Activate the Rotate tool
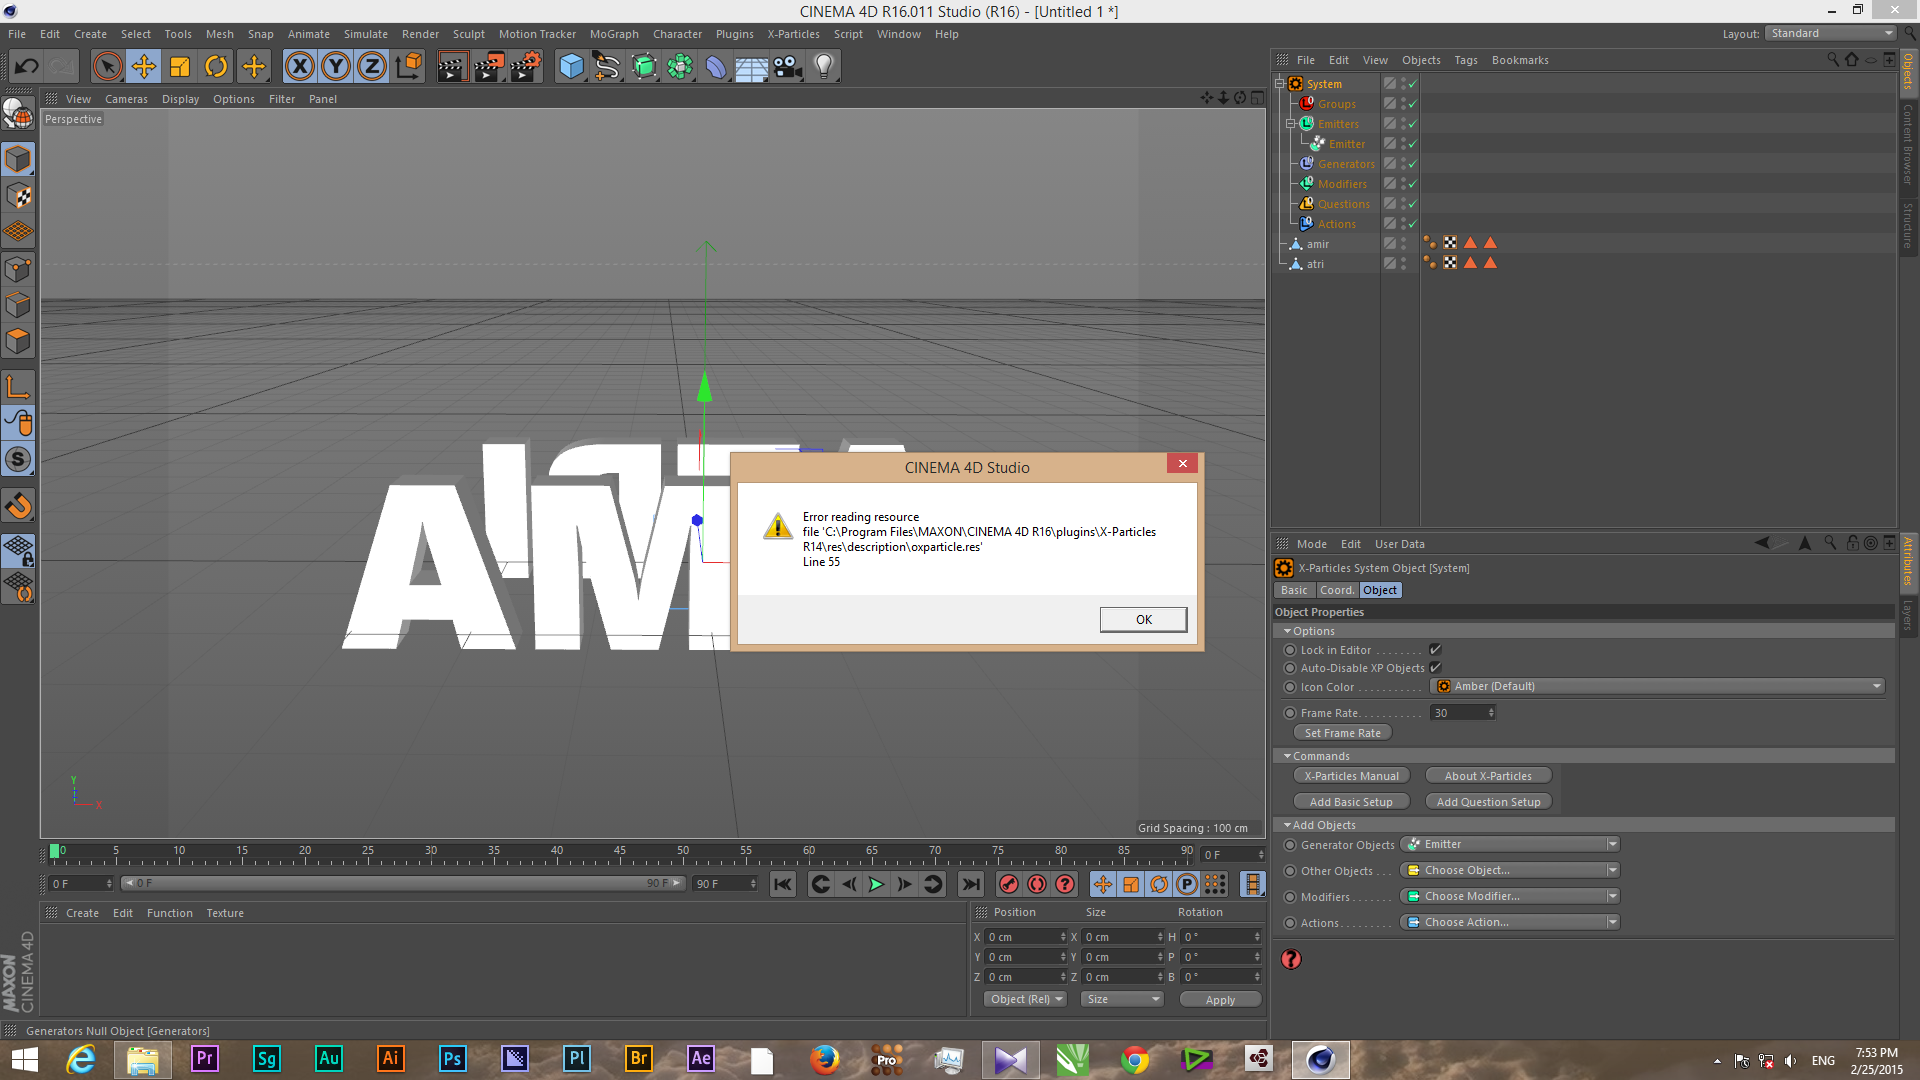This screenshot has width=1920, height=1080. 216,67
